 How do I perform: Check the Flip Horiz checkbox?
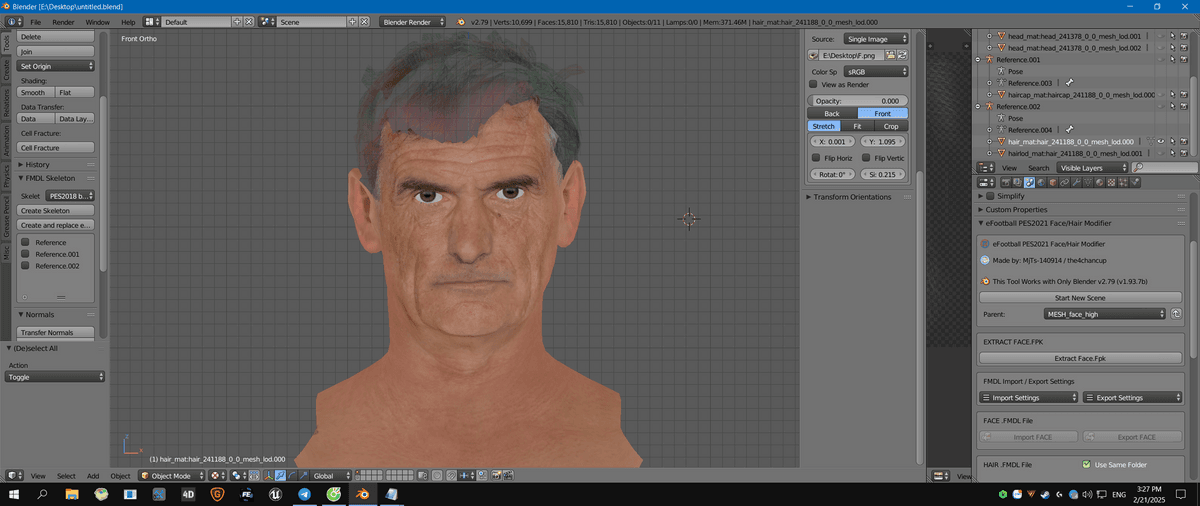click(816, 158)
